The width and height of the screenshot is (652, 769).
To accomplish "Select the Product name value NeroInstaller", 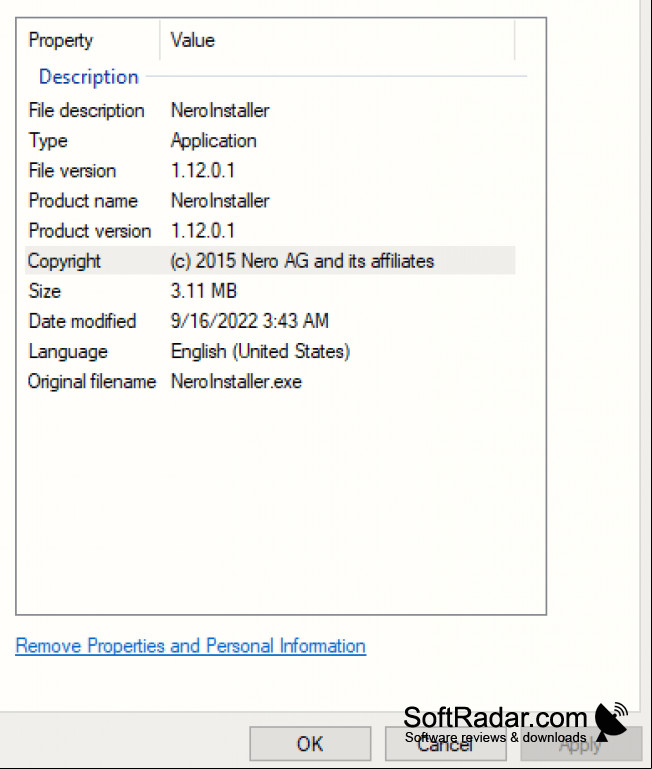I will pos(220,201).
